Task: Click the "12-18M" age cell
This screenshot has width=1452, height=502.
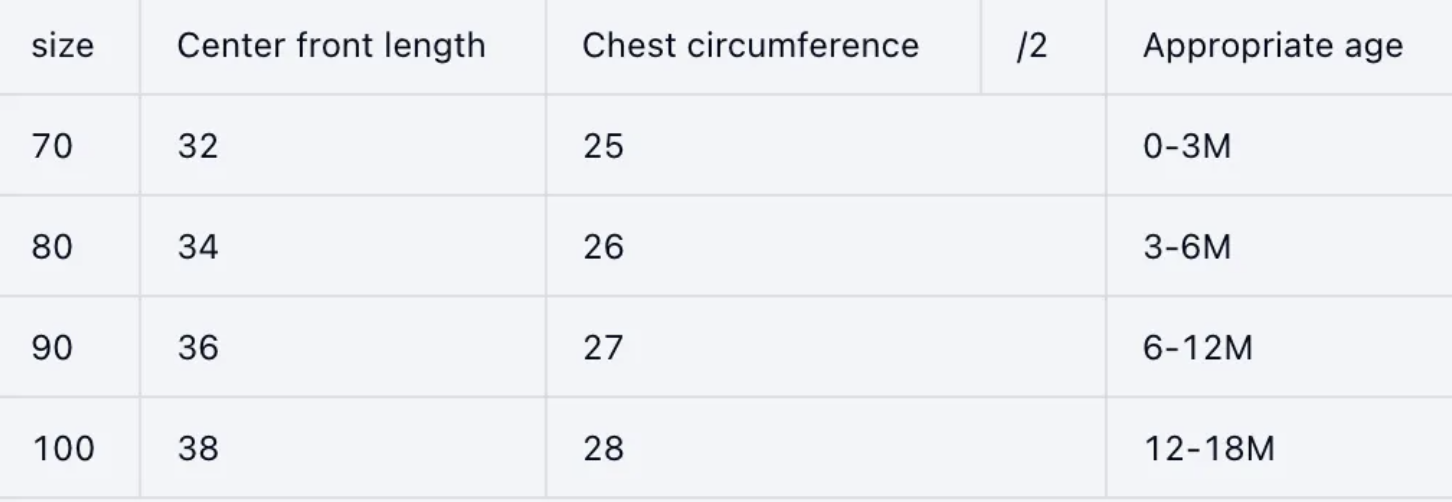Action: click(1208, 449)
